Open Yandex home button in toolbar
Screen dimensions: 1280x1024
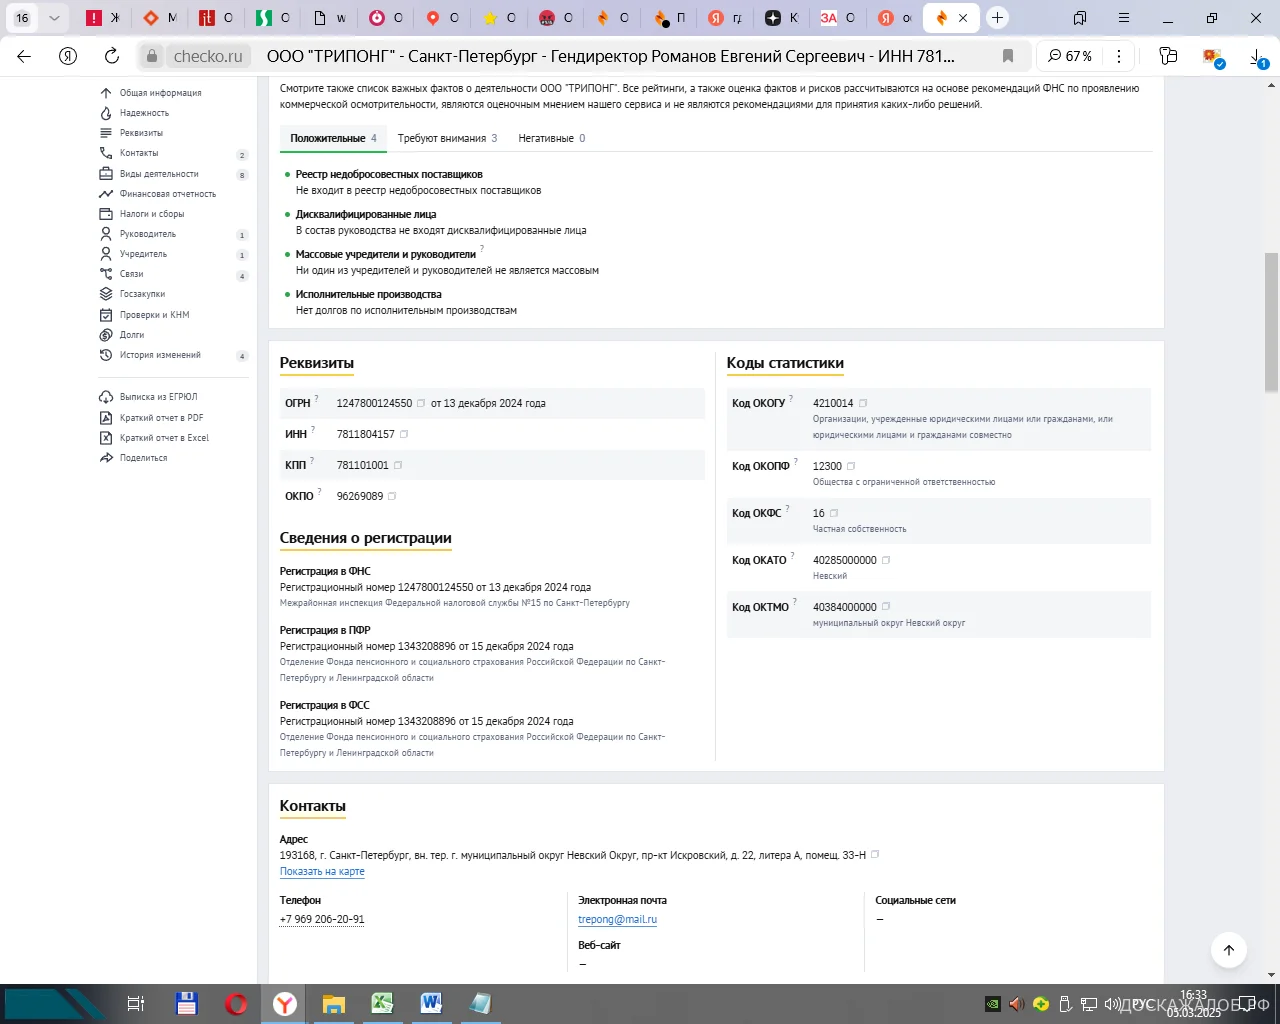coord(68,56)
